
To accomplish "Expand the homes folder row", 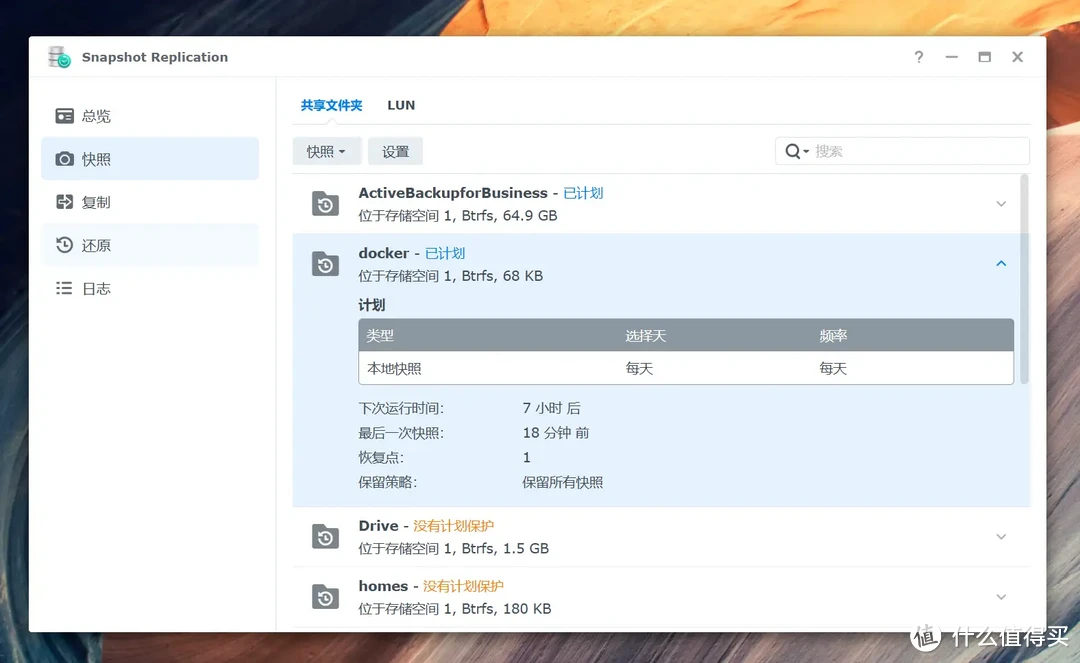I will [x=1001, y=596].
